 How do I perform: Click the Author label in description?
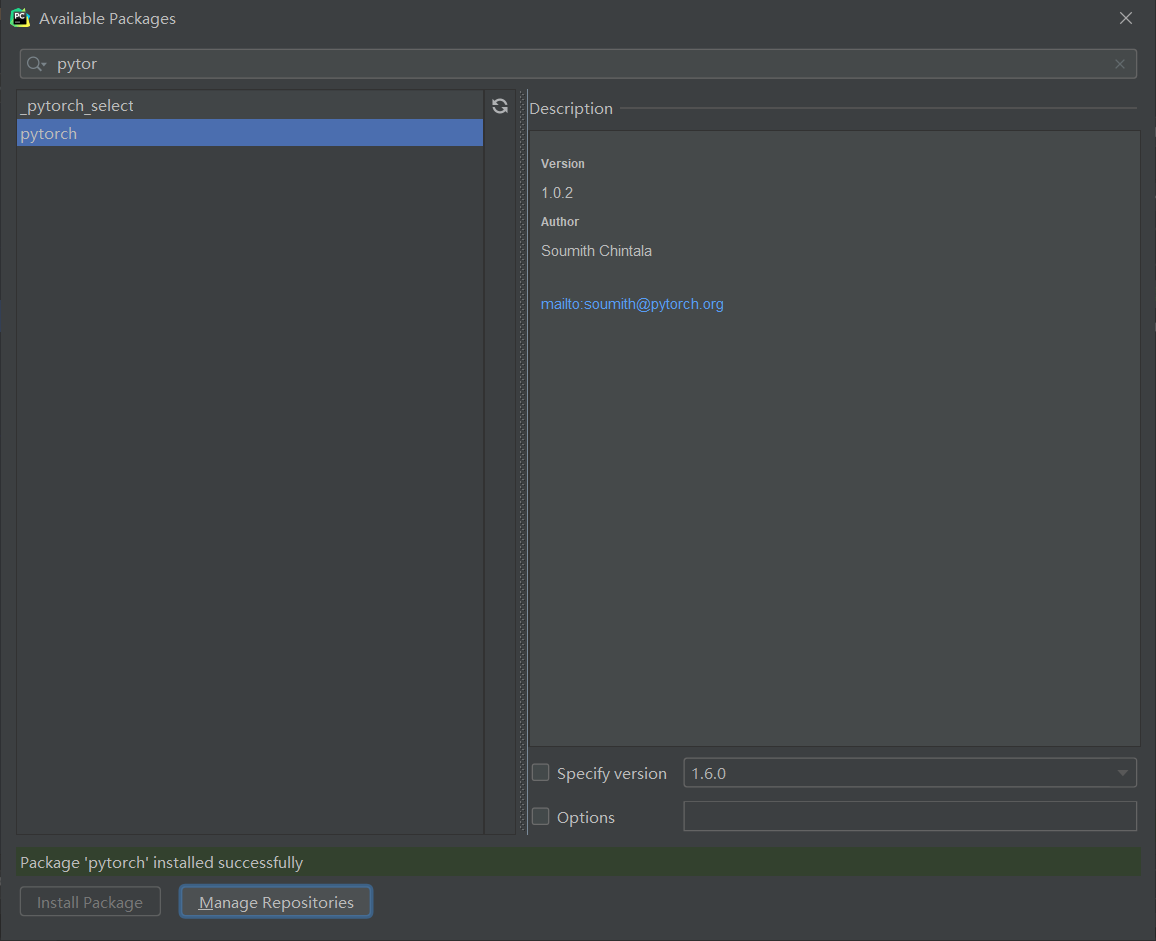(560, 222)
